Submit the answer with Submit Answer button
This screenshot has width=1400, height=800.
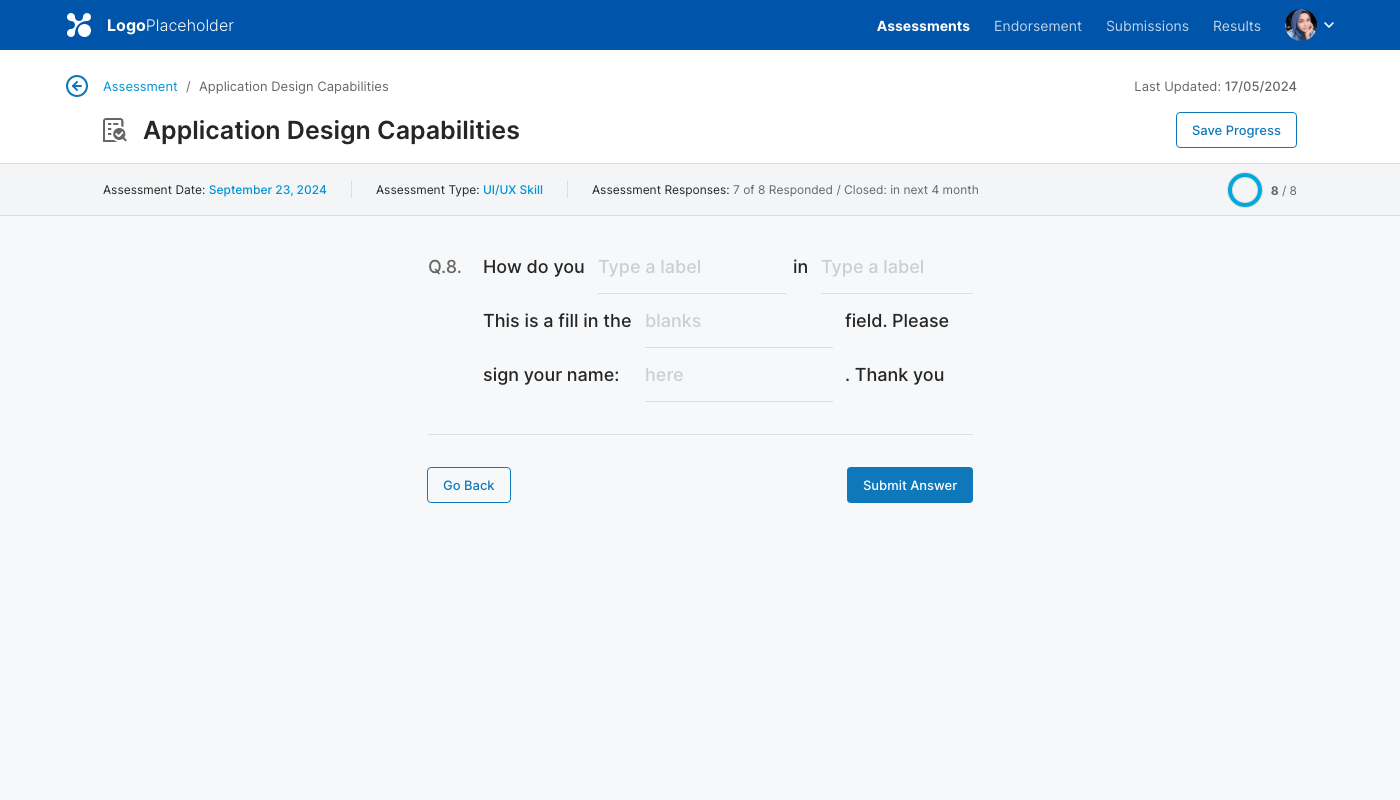[910, 485]
